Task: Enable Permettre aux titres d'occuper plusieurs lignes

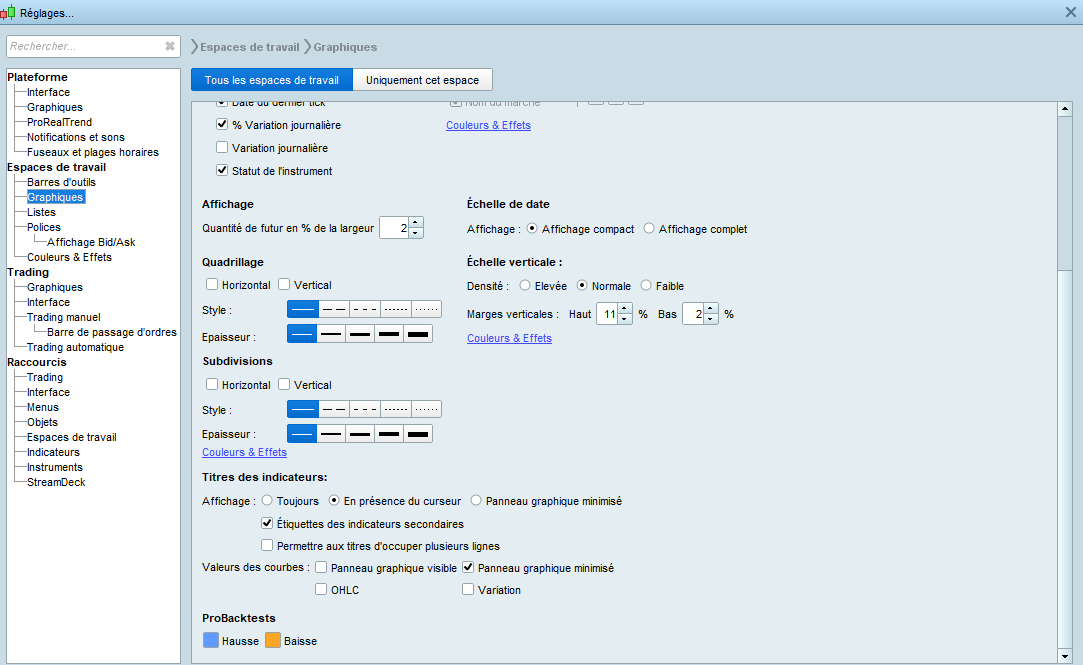Action: pyautogui.click(x=267, y=545)
